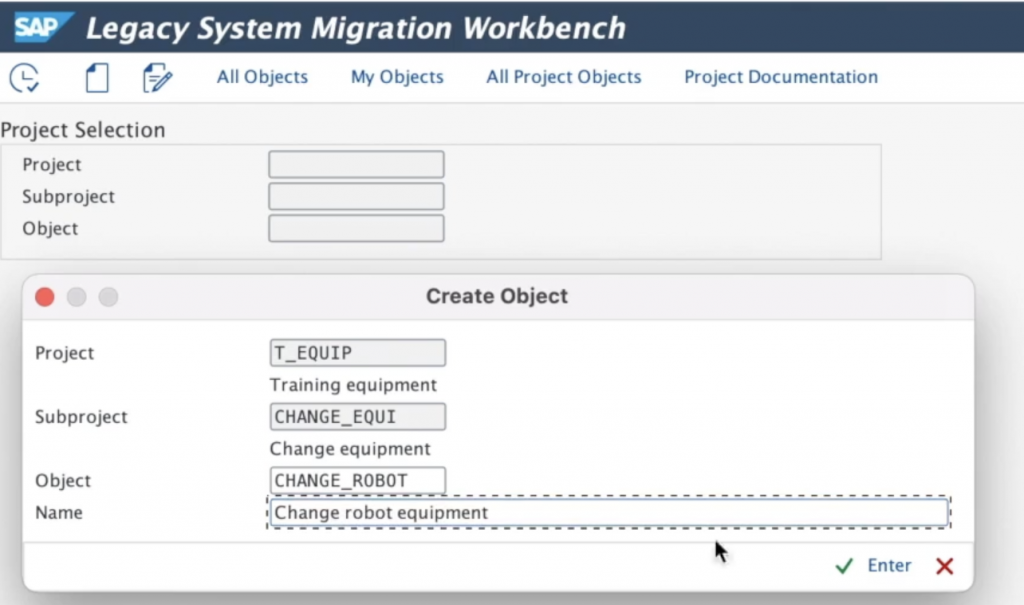The image size is (1024, 605).
Task: Click the Create new document icon
Action: (97, 77)
